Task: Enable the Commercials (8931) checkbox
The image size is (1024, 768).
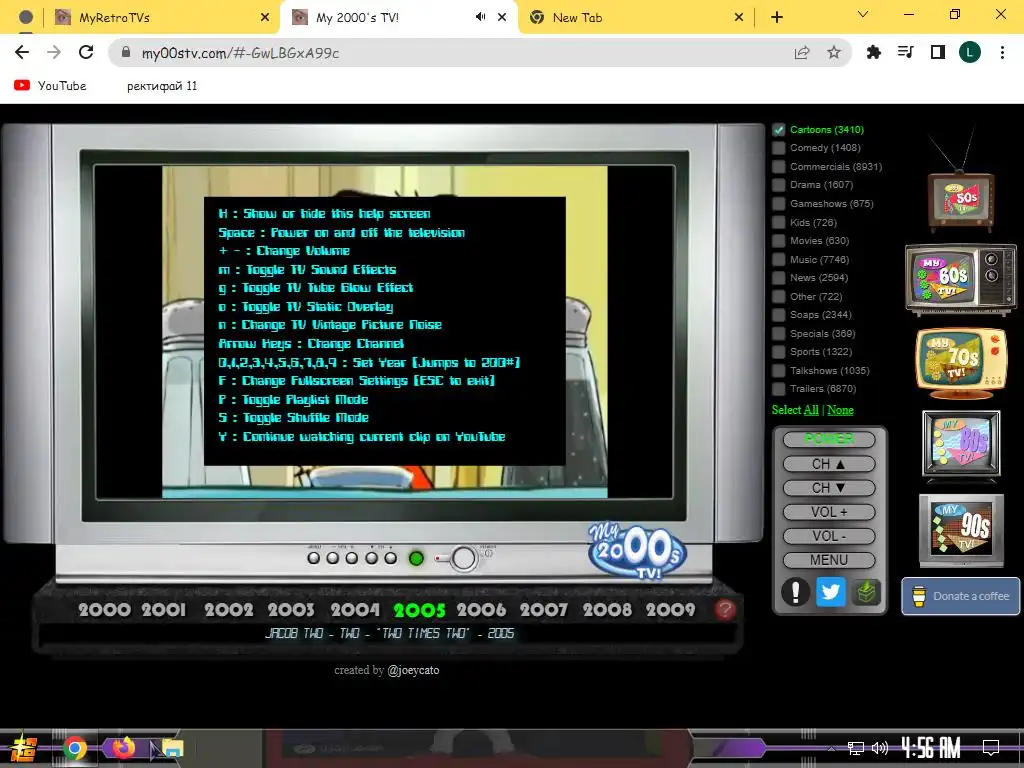Action: [778, 167]
